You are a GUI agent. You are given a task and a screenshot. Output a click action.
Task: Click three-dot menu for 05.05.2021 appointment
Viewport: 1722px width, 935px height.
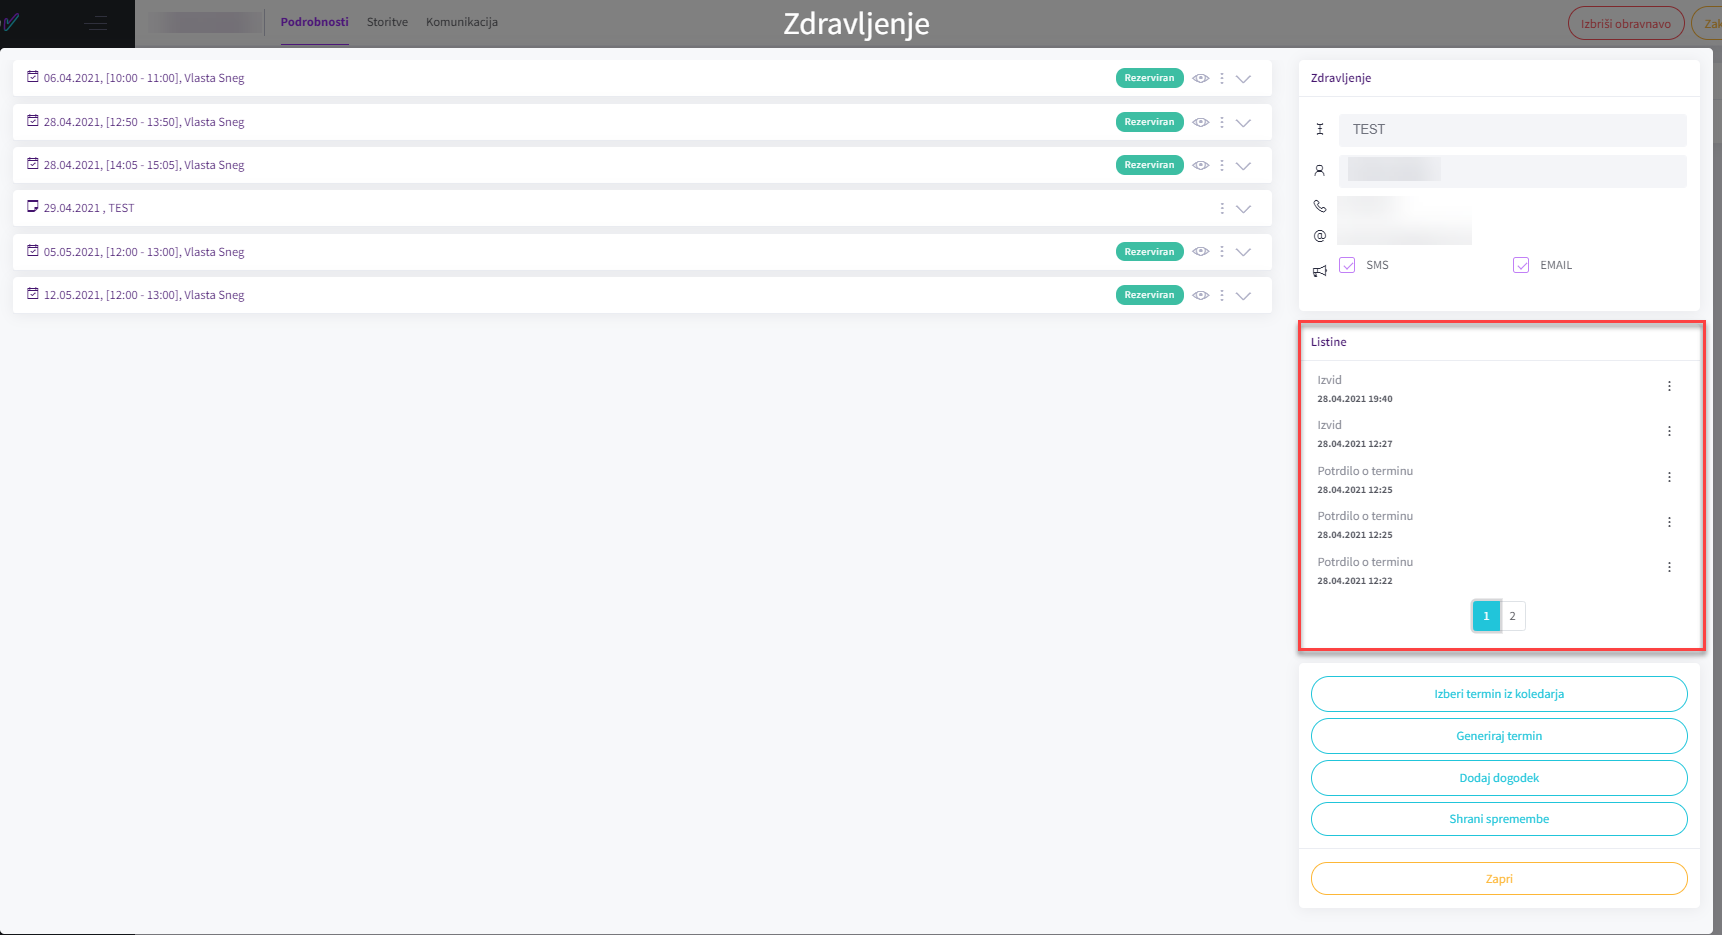[x=1221, y=252]
